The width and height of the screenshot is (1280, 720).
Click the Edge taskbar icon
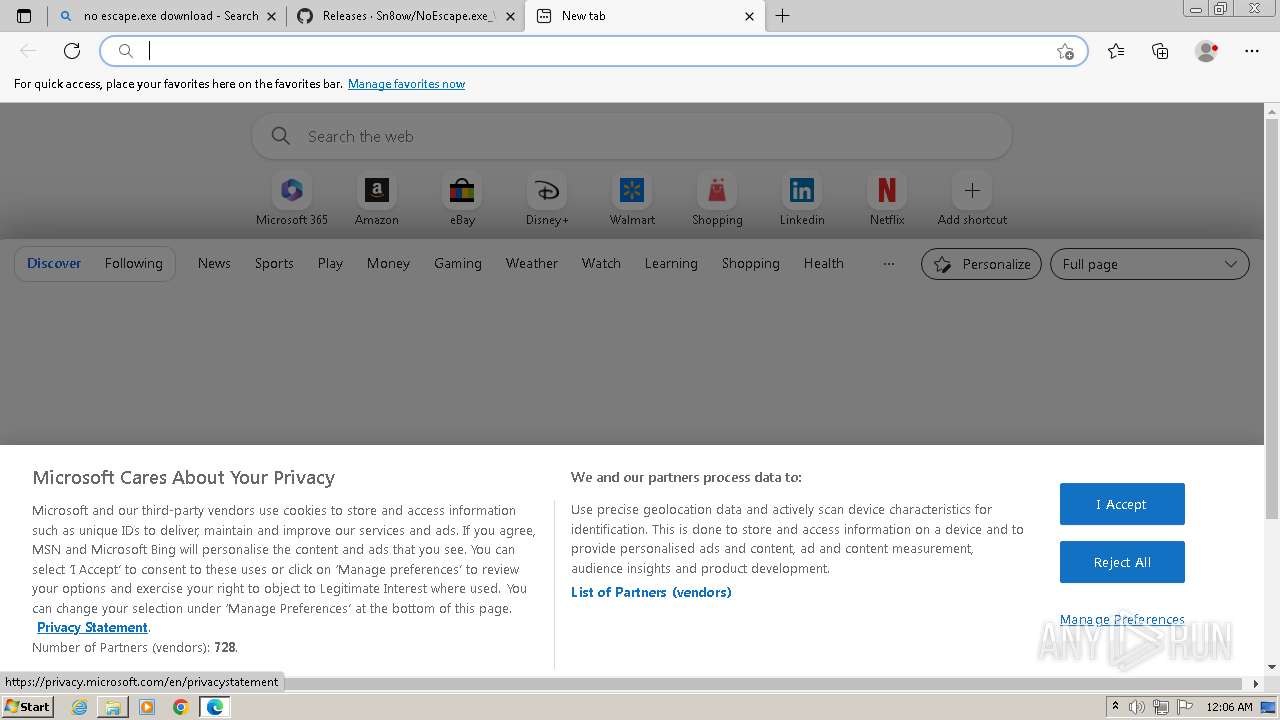point(214,707)
